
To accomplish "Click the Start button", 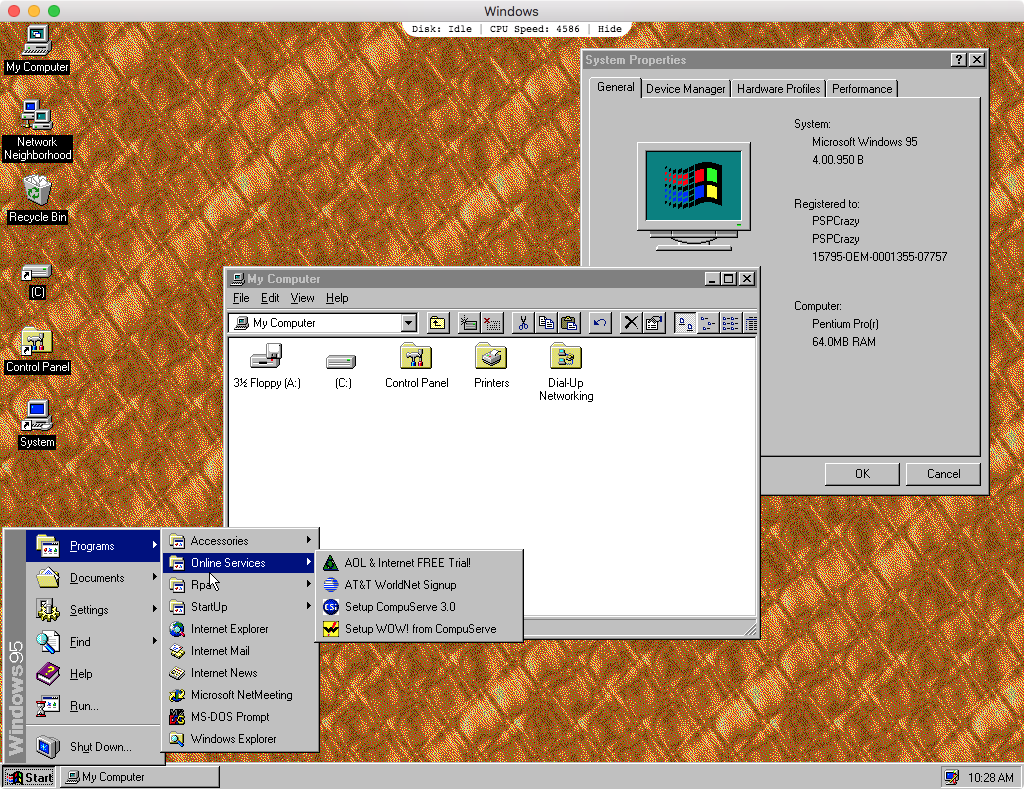I will click(x=29, y=777).
